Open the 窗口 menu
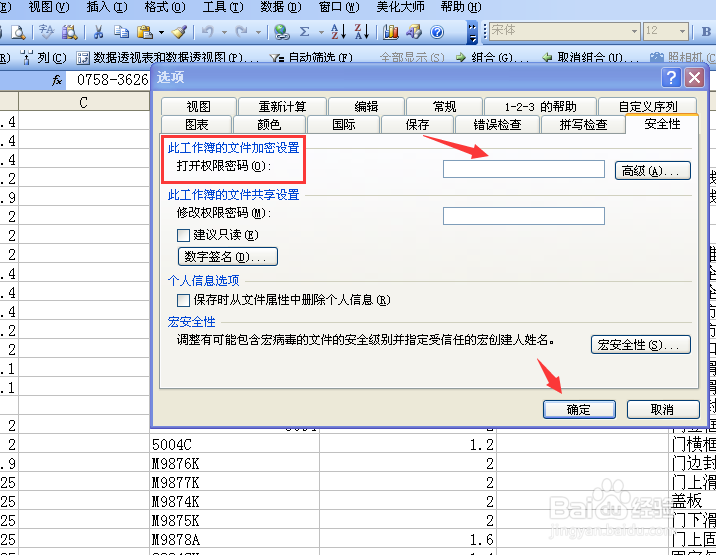716x555 pixels. (x=339, y=7)
